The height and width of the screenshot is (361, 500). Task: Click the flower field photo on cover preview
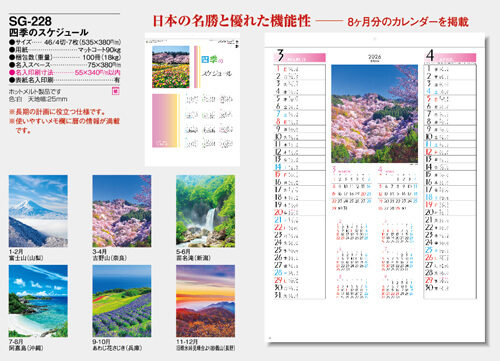click(x=171, y=67)
